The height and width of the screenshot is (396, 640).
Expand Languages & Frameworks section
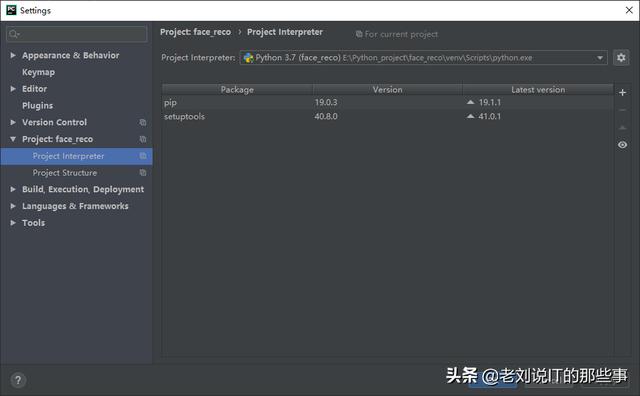click(x=13, y=206)
